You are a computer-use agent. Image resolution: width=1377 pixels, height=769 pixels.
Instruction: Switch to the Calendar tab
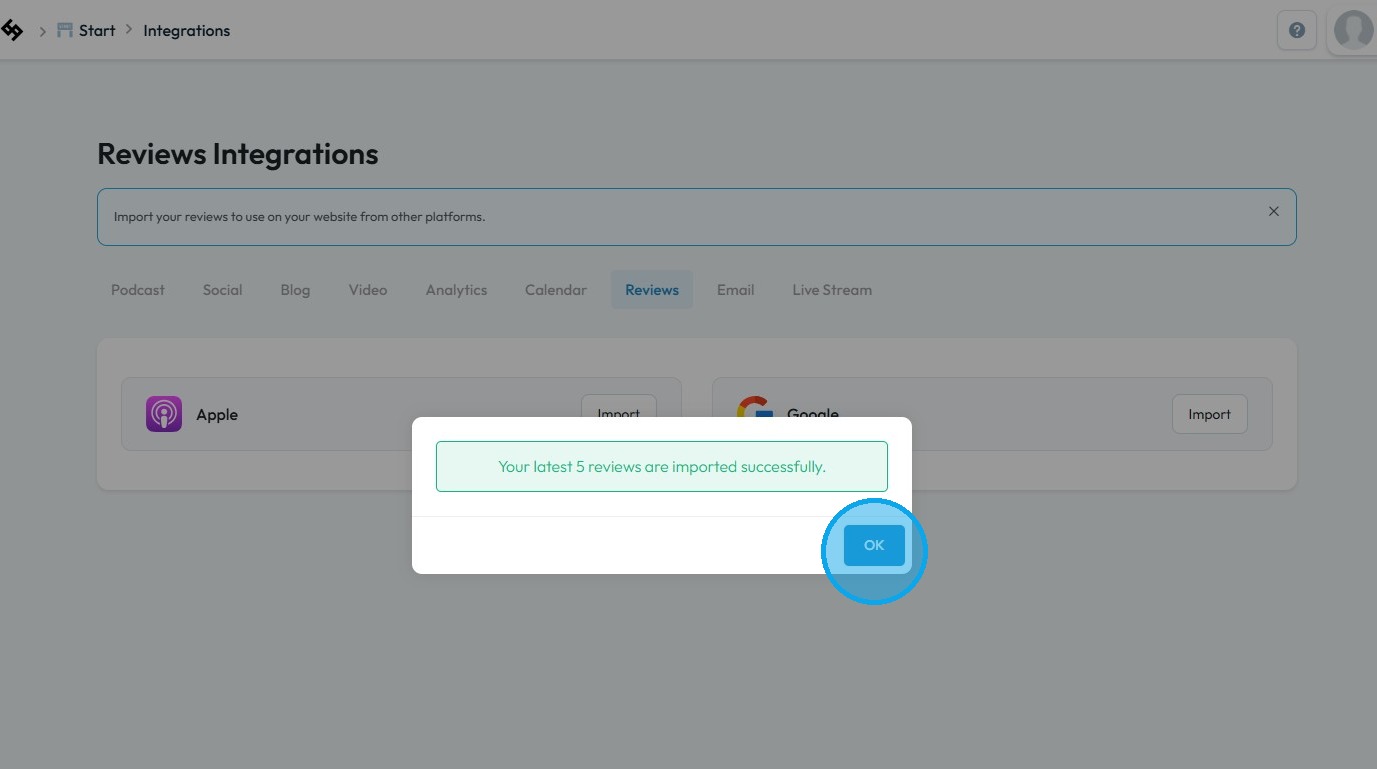pyautogui.click(x=556, y=290)
